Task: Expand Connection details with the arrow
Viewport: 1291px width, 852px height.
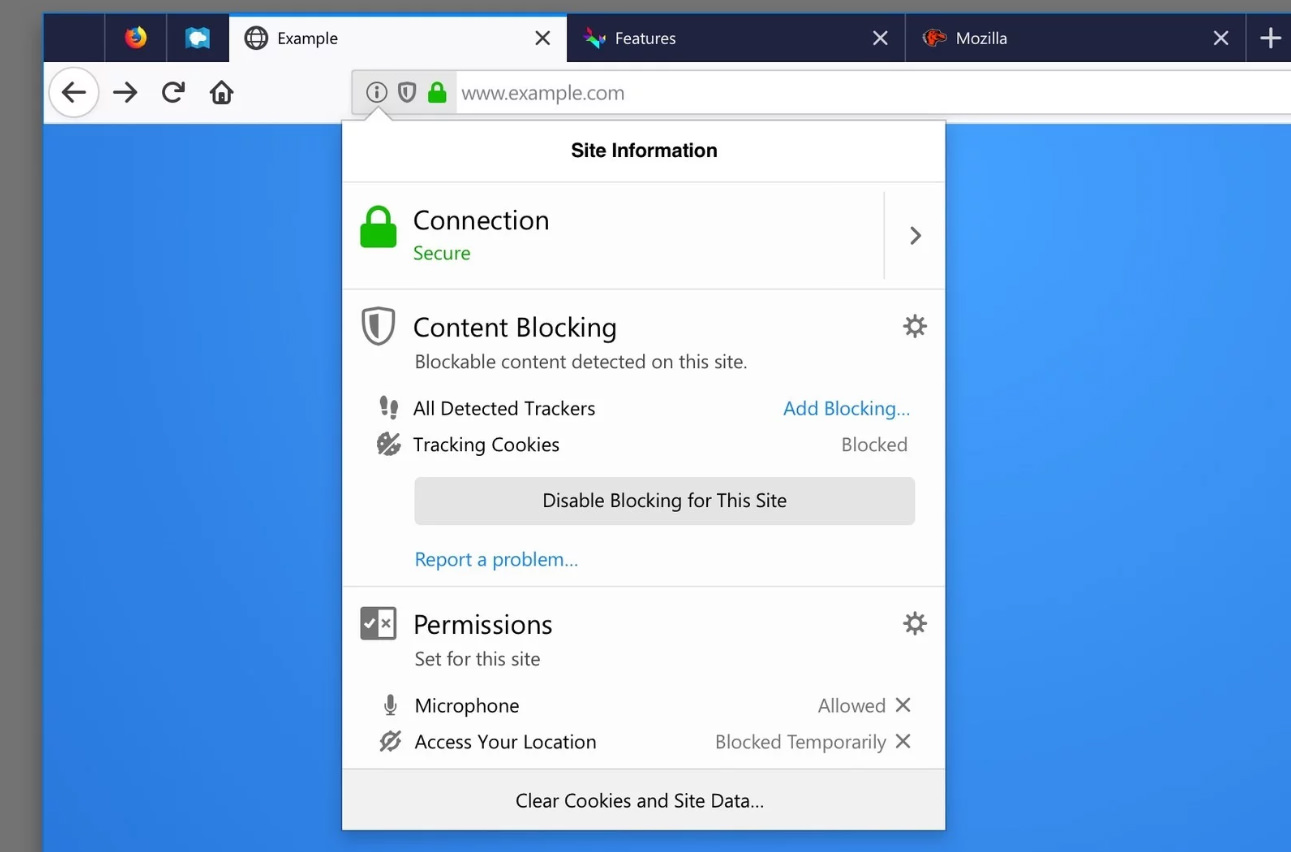Action: (914, 236)
